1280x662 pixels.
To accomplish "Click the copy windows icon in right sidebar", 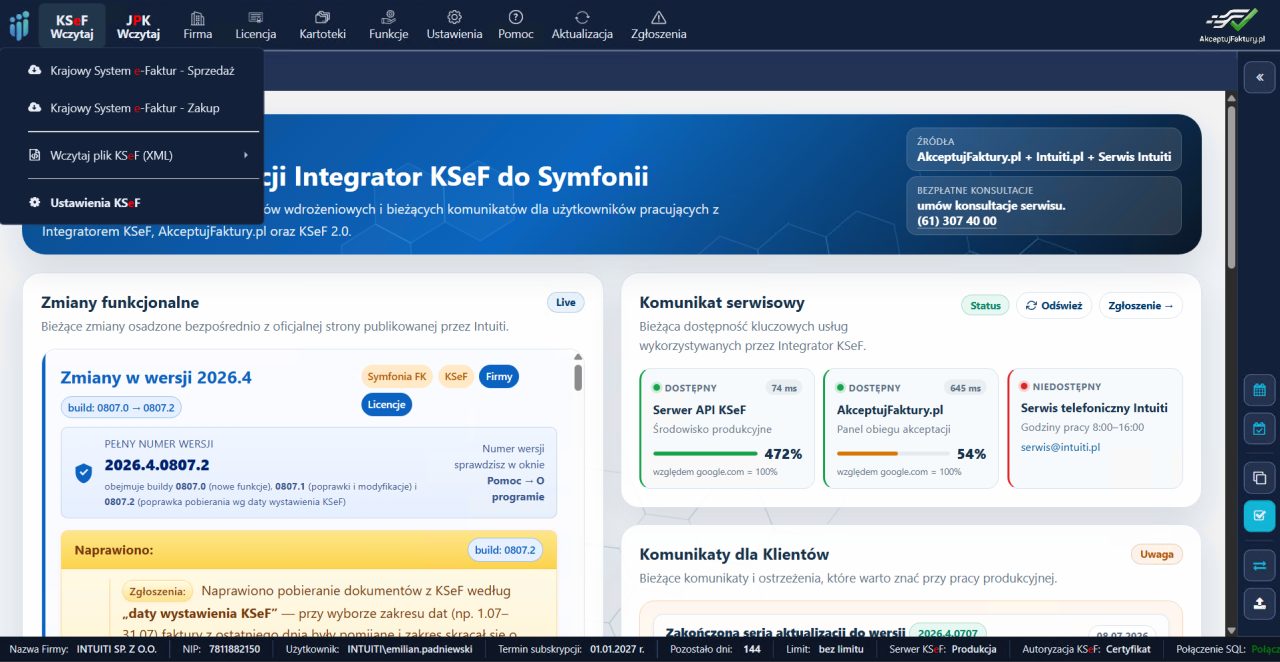I will click(x=1259, y=477).
